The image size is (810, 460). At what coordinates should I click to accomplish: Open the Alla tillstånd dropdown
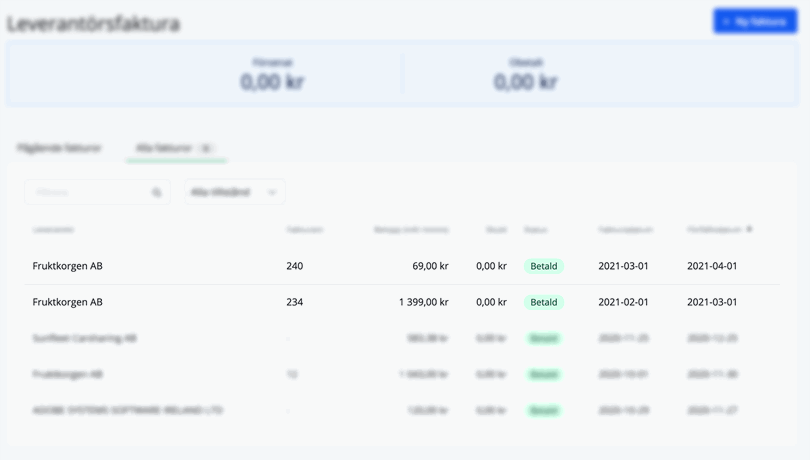233,192
